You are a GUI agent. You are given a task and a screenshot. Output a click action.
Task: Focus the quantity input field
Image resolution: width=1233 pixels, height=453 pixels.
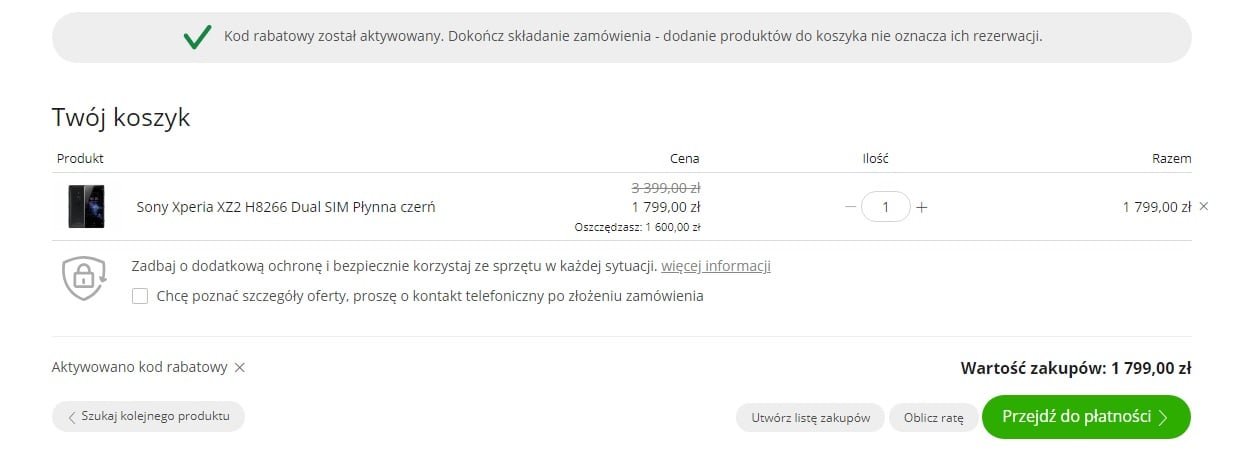[885, 207]
